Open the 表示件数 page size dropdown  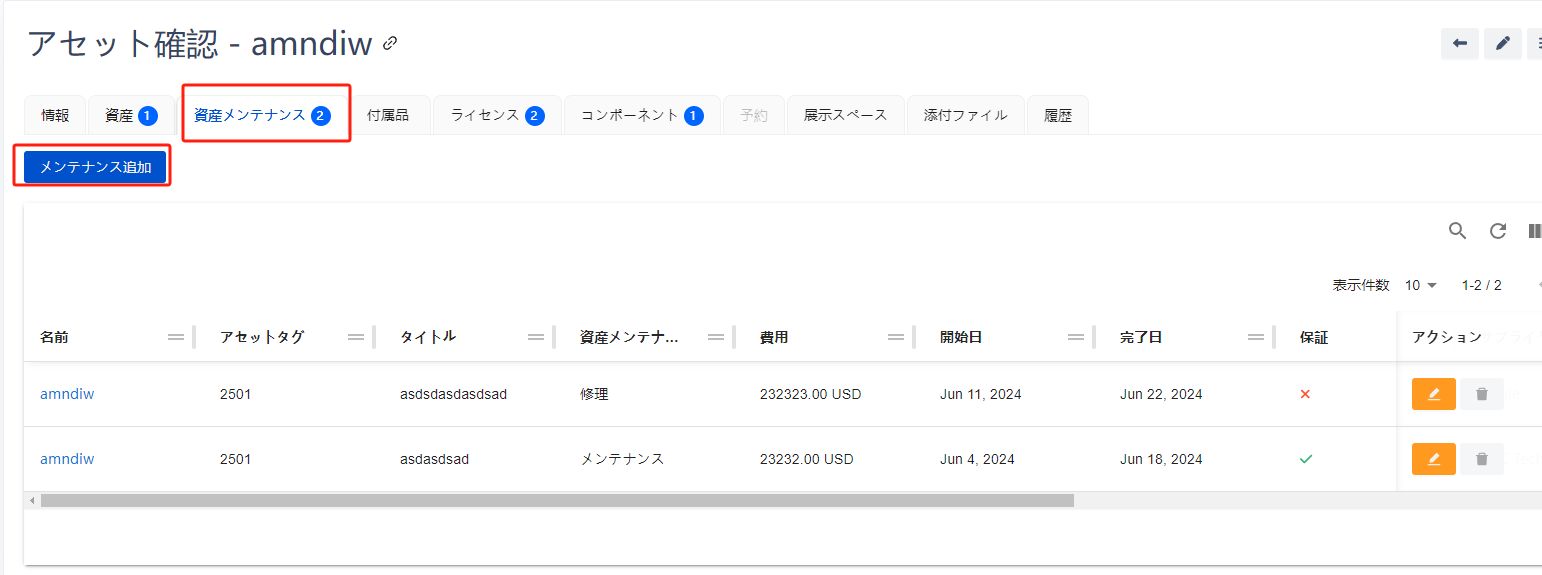(1420, 285)
